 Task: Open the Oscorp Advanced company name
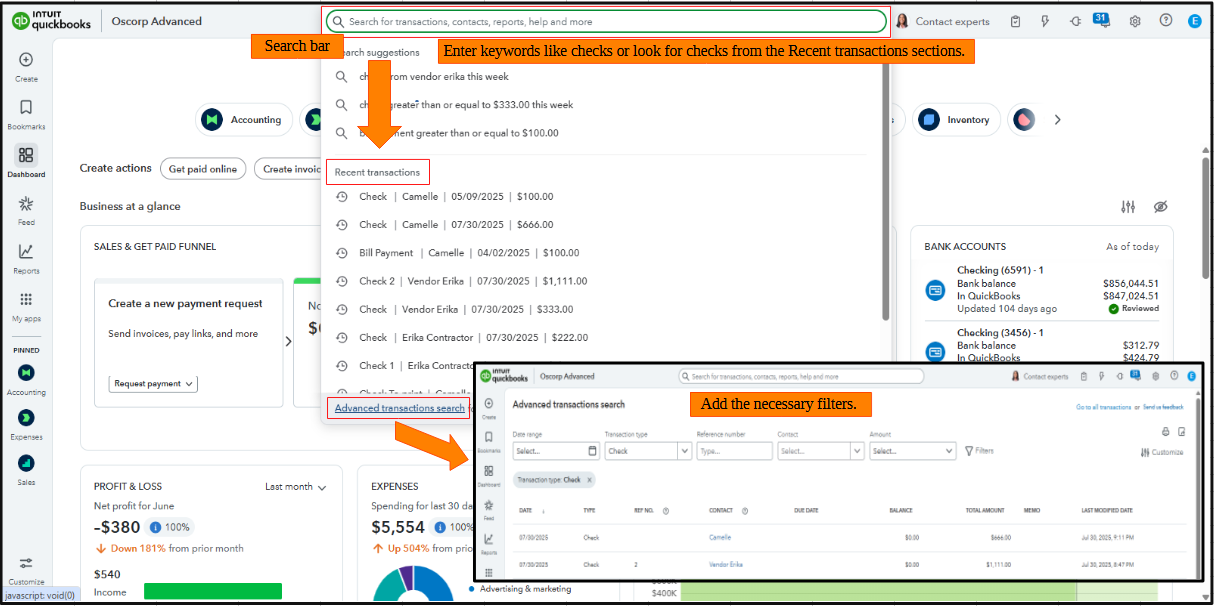coord(157,21)
